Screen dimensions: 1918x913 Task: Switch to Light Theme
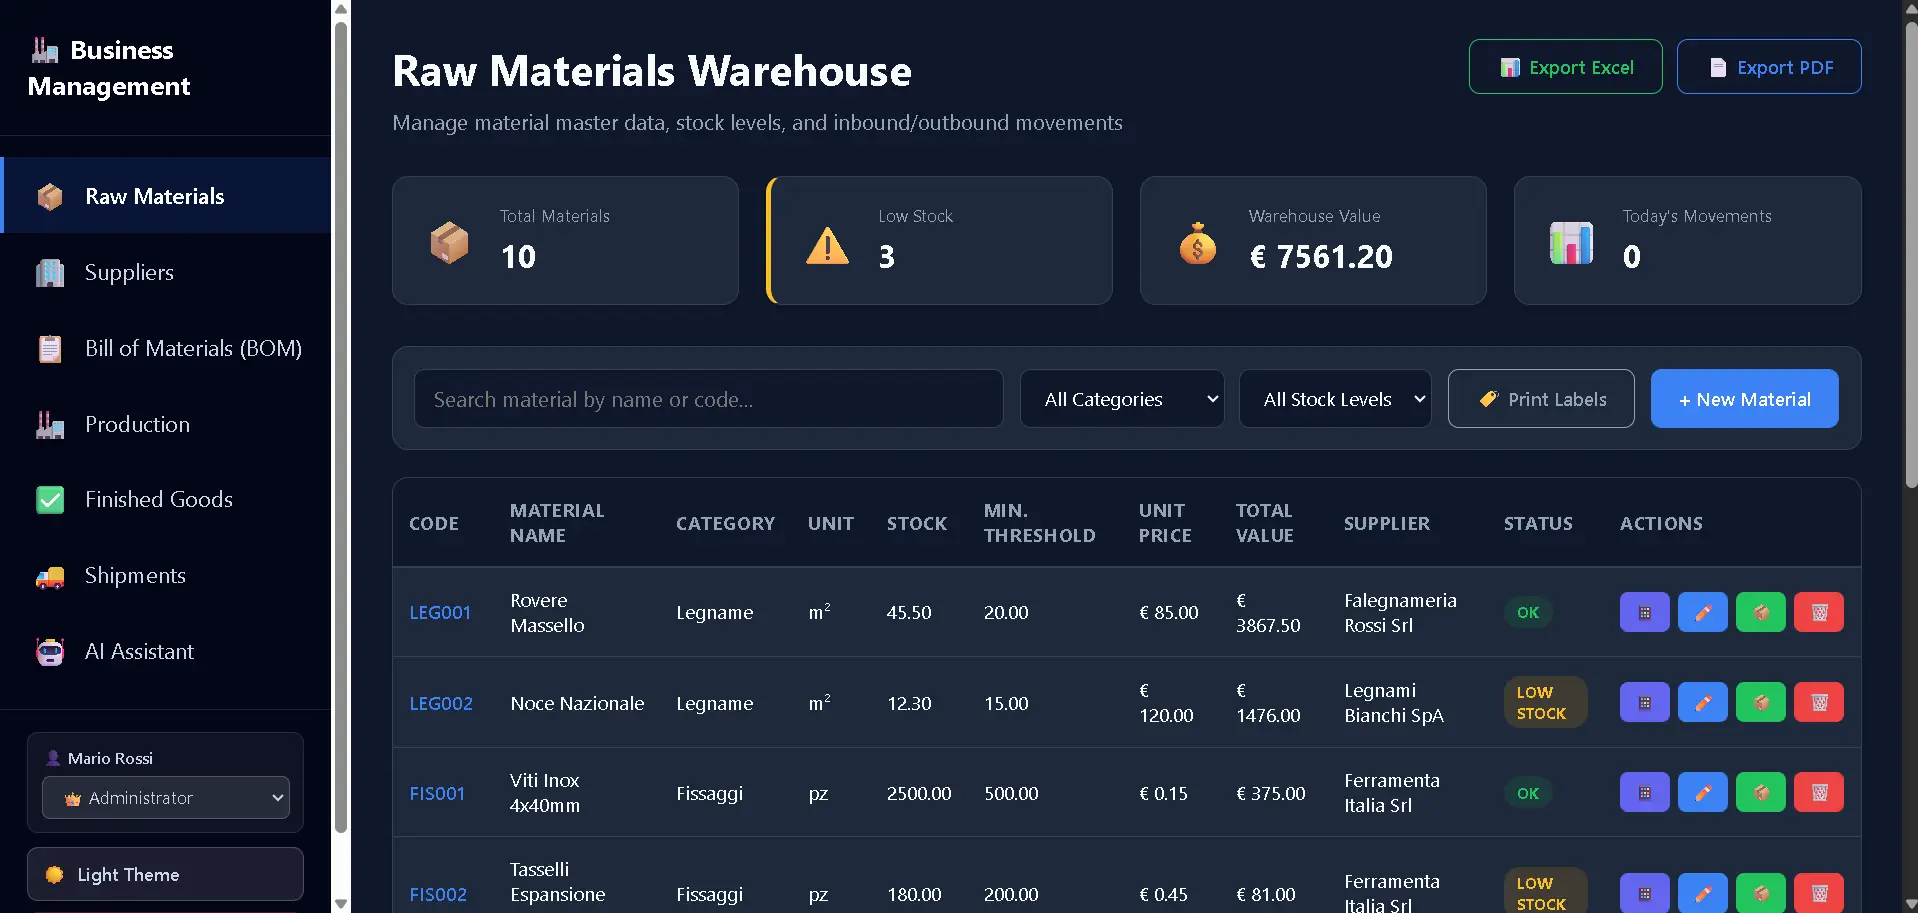pyautogui.click(x=165, y=874)
